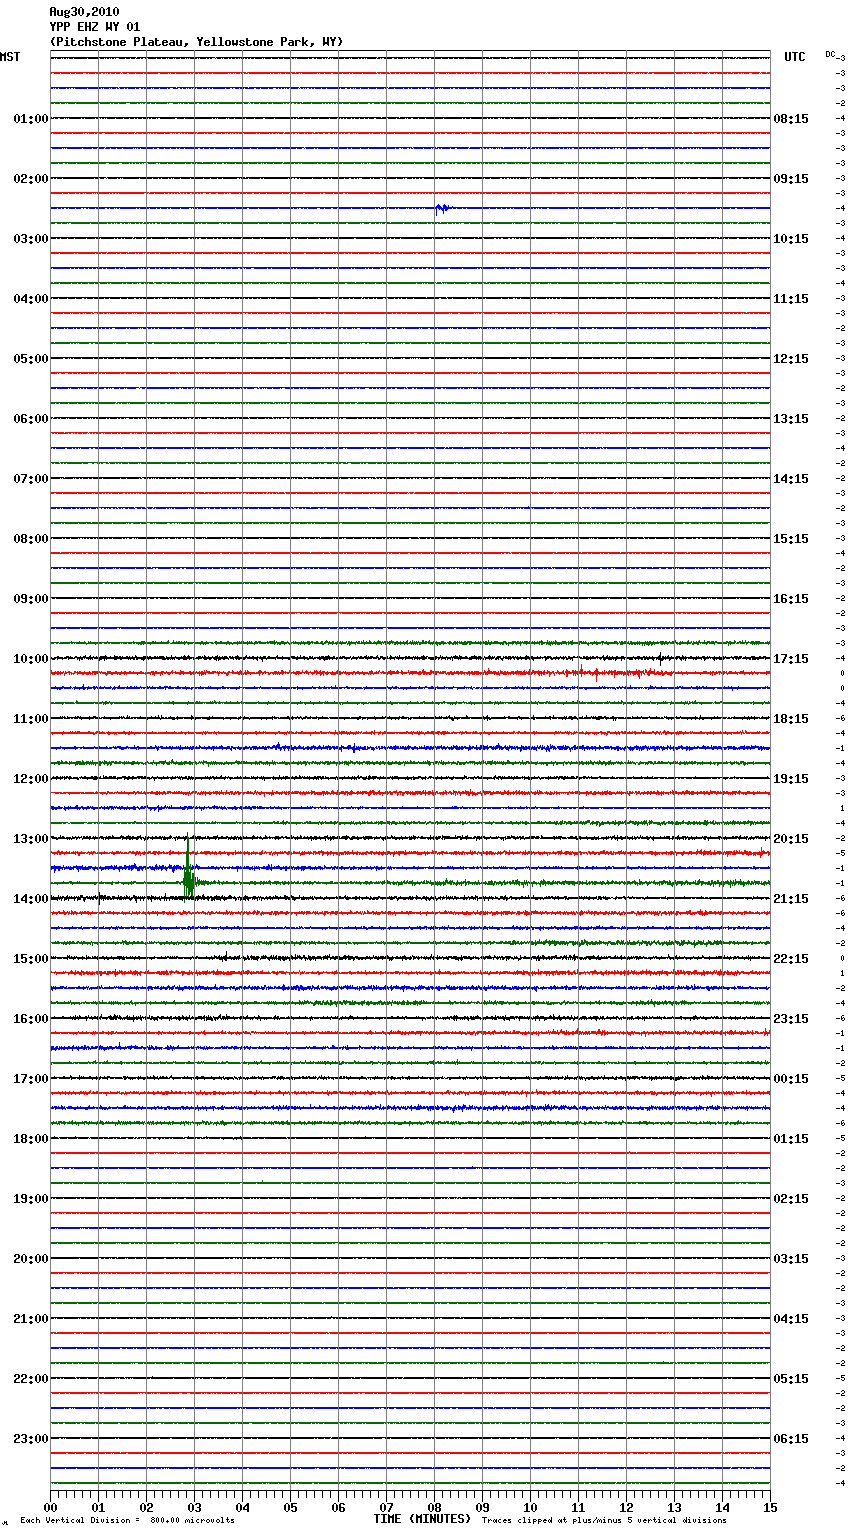Click minute 08 on the bottom axis
The width and height of the screenshot is (850, 1534).
coord(434,1507)
